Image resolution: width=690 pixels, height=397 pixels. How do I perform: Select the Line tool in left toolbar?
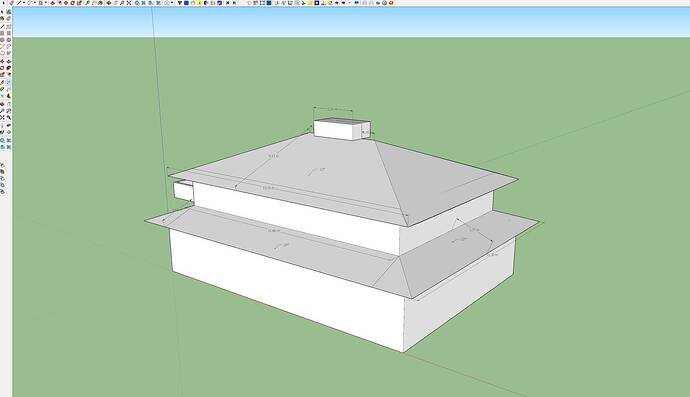point(2,26)
